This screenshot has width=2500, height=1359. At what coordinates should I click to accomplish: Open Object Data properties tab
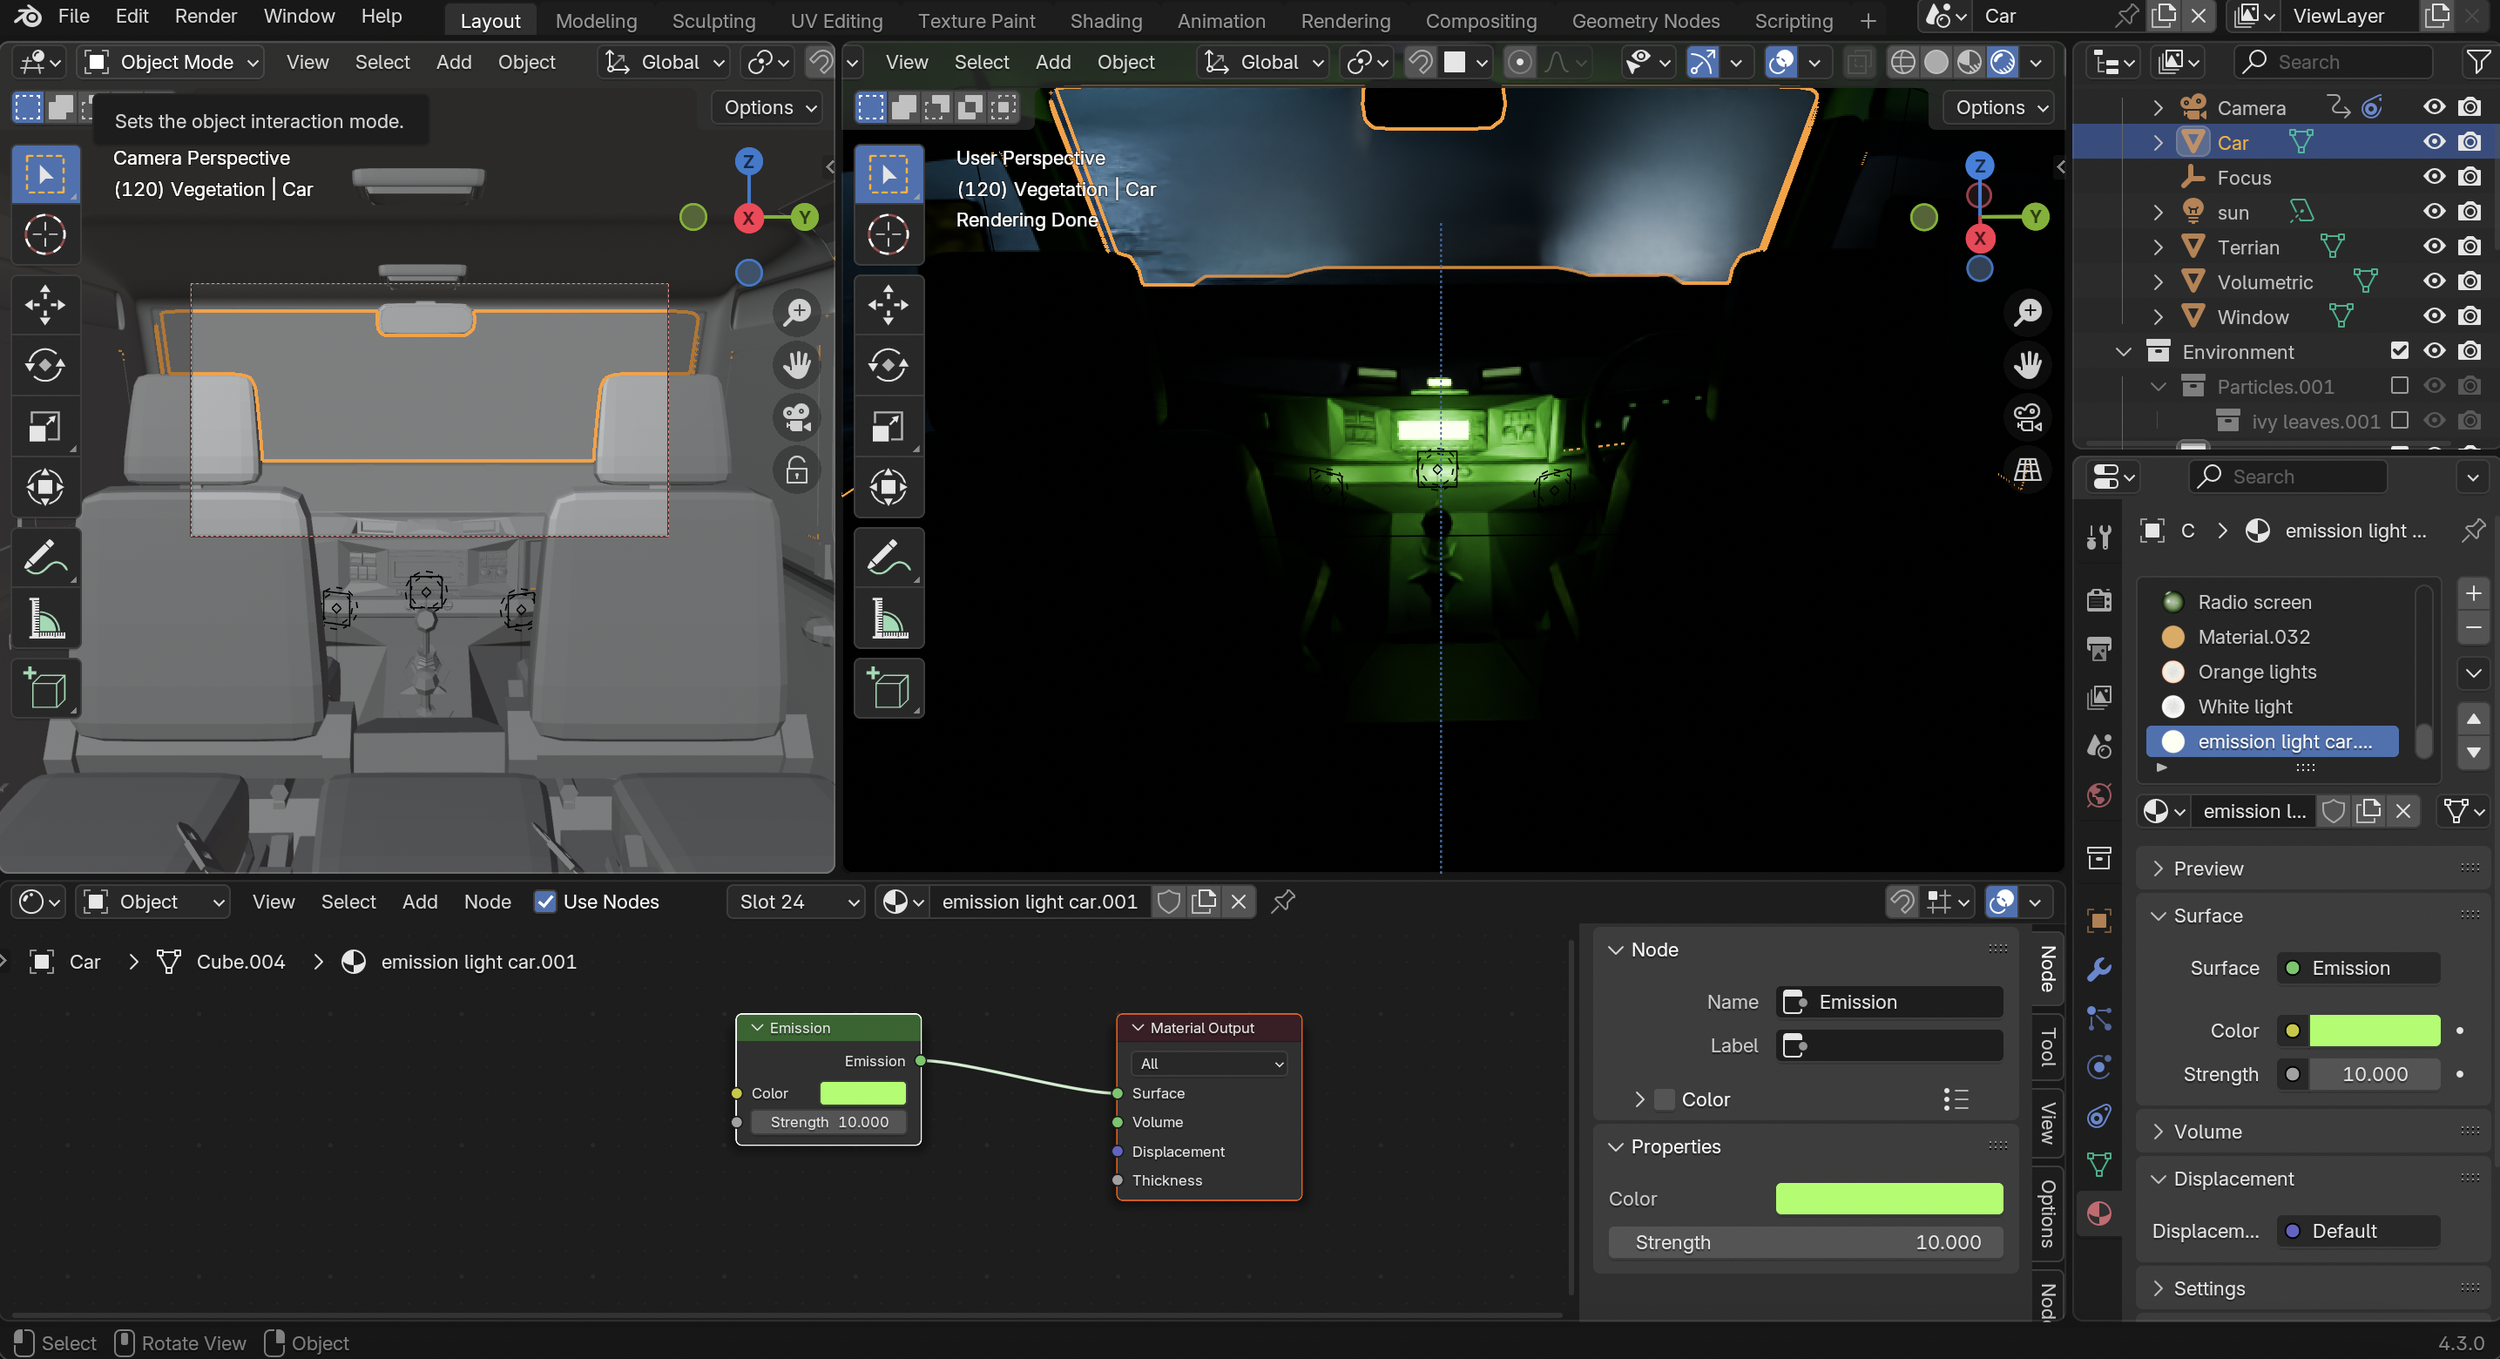point(2100,1164)
